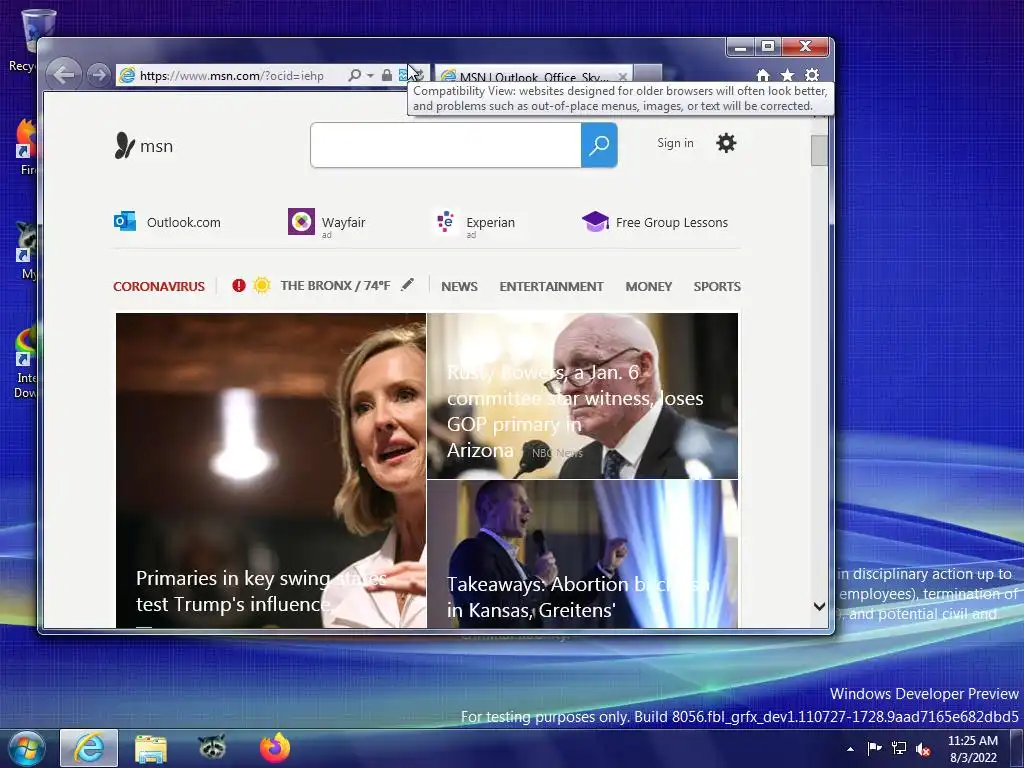Image resolution: width=1024 pixels, height=768 pixels.
Task: Toggle the Compatibility View icon
Action: 404,75
